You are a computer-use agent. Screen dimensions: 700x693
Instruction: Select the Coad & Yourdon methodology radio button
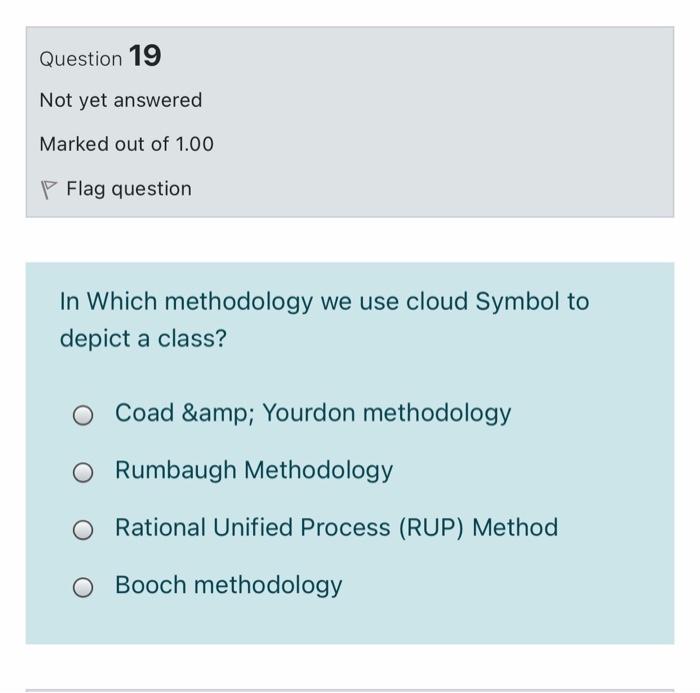[84, 415]
